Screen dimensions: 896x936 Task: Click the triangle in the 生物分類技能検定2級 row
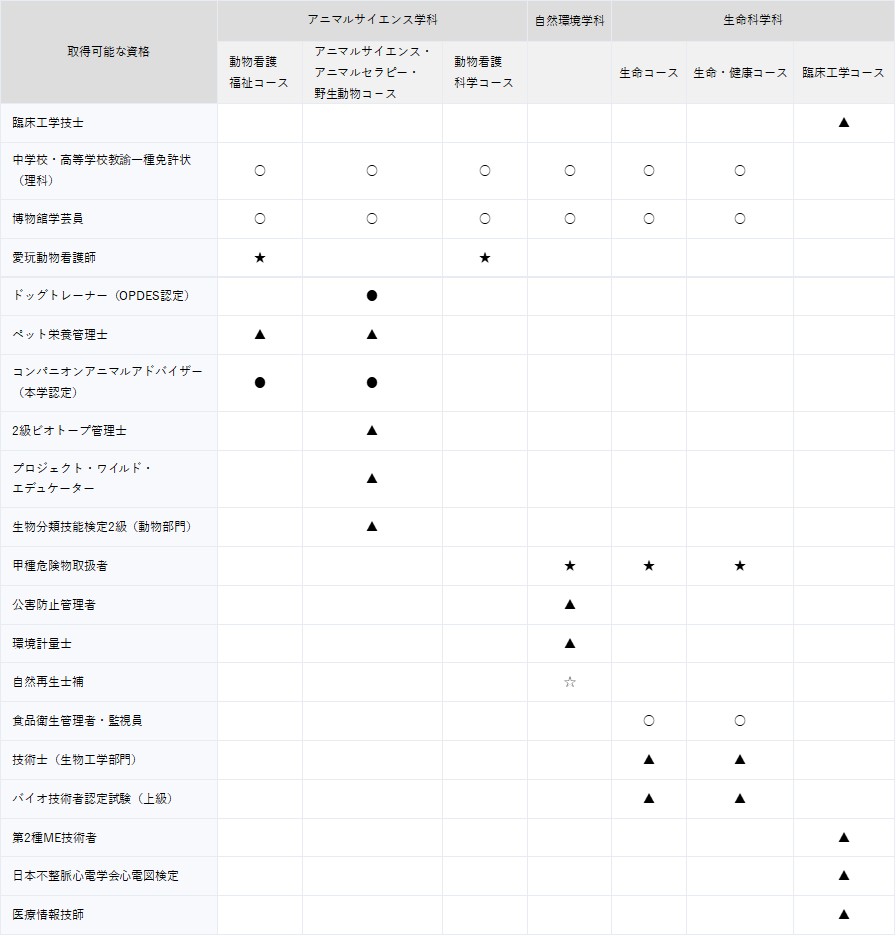pyautogui.click(x=372, y=527)
